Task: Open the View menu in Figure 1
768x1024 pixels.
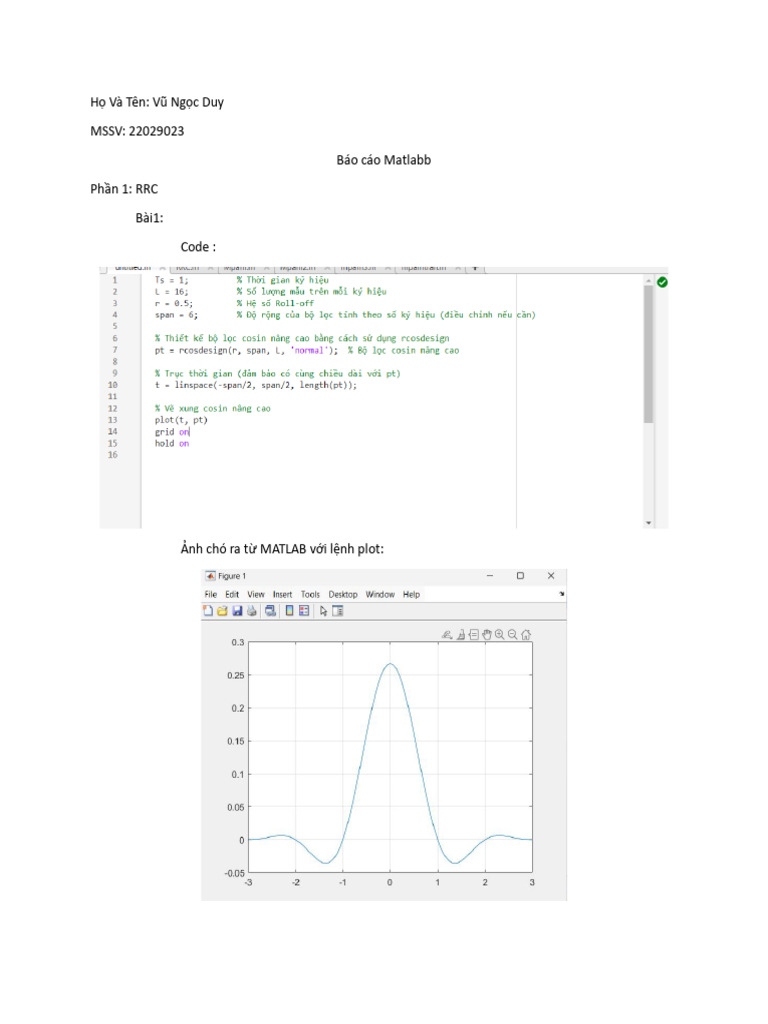Action: click(x=256, y=594)
